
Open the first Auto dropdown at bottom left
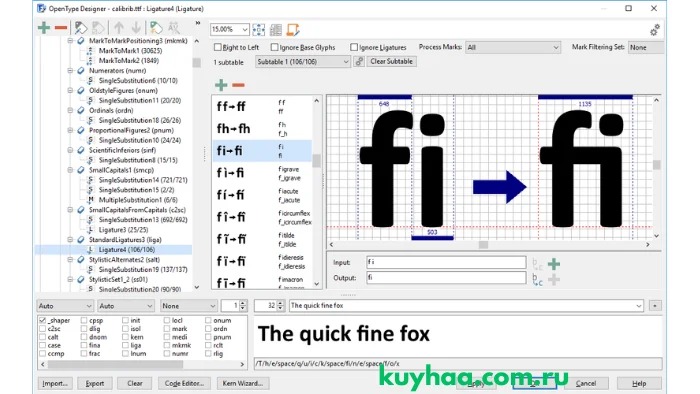pos(65,306)
